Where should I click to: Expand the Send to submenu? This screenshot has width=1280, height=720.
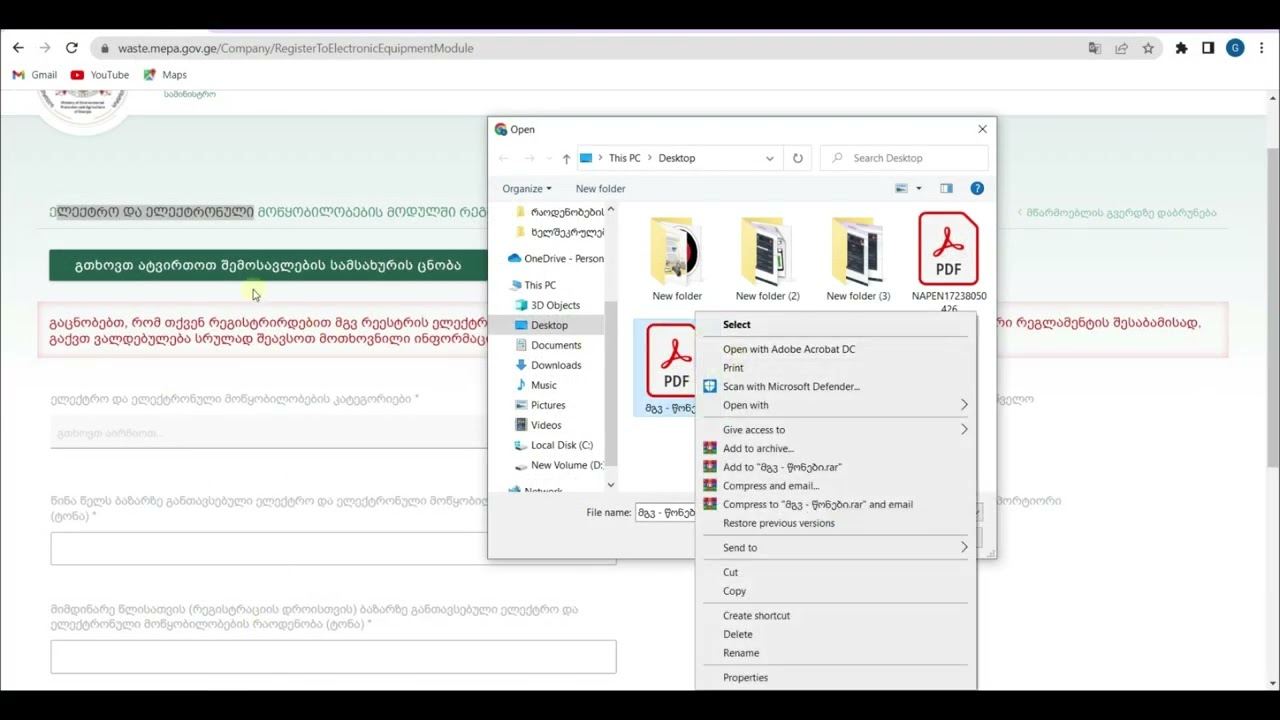[x=835, y=548]
